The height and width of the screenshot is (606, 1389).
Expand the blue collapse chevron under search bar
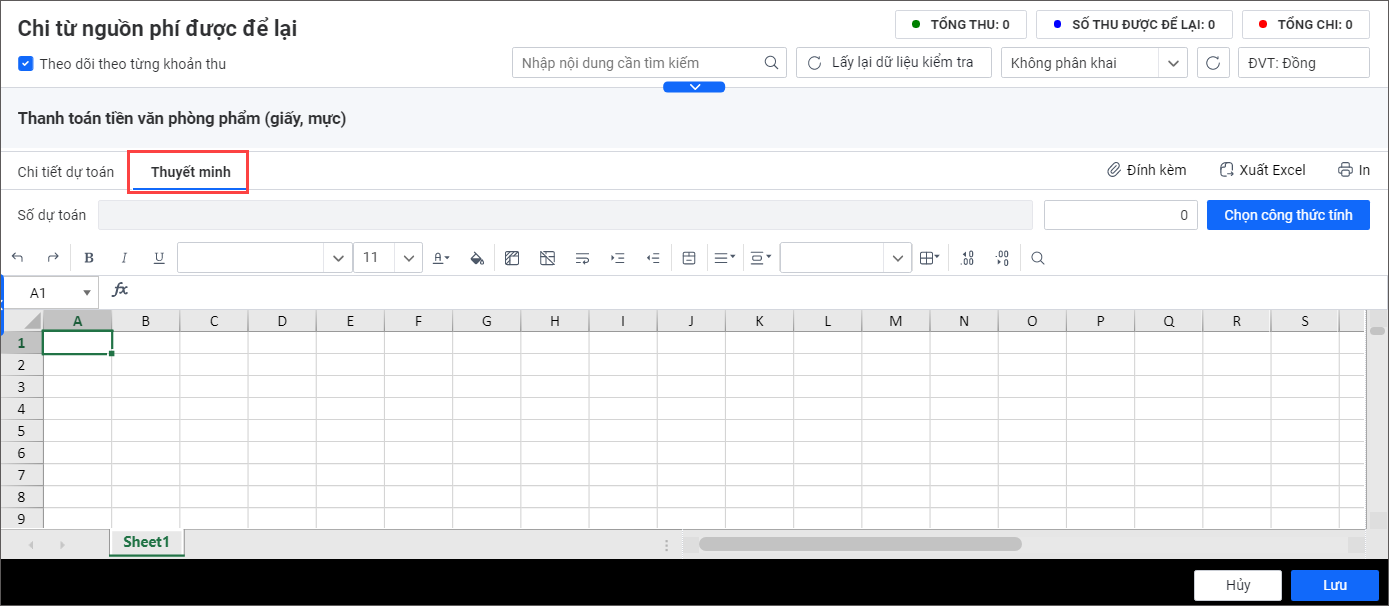click(694, 87)
